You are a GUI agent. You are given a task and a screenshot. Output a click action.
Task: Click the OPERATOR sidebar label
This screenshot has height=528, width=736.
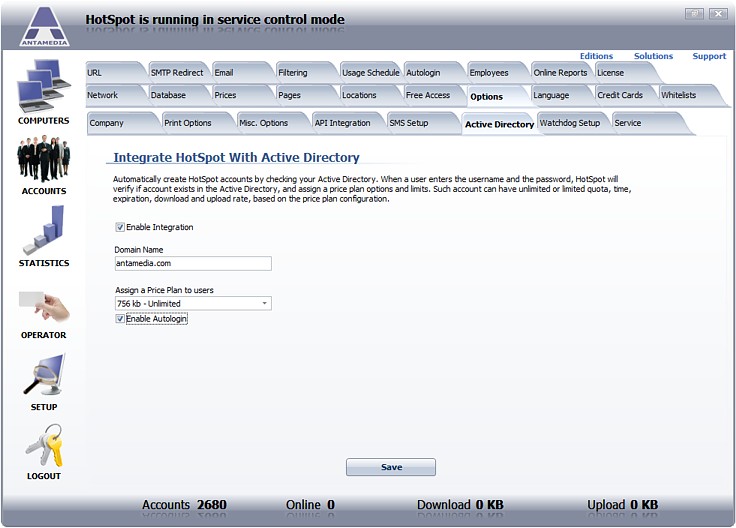click(x=44, y=335)
